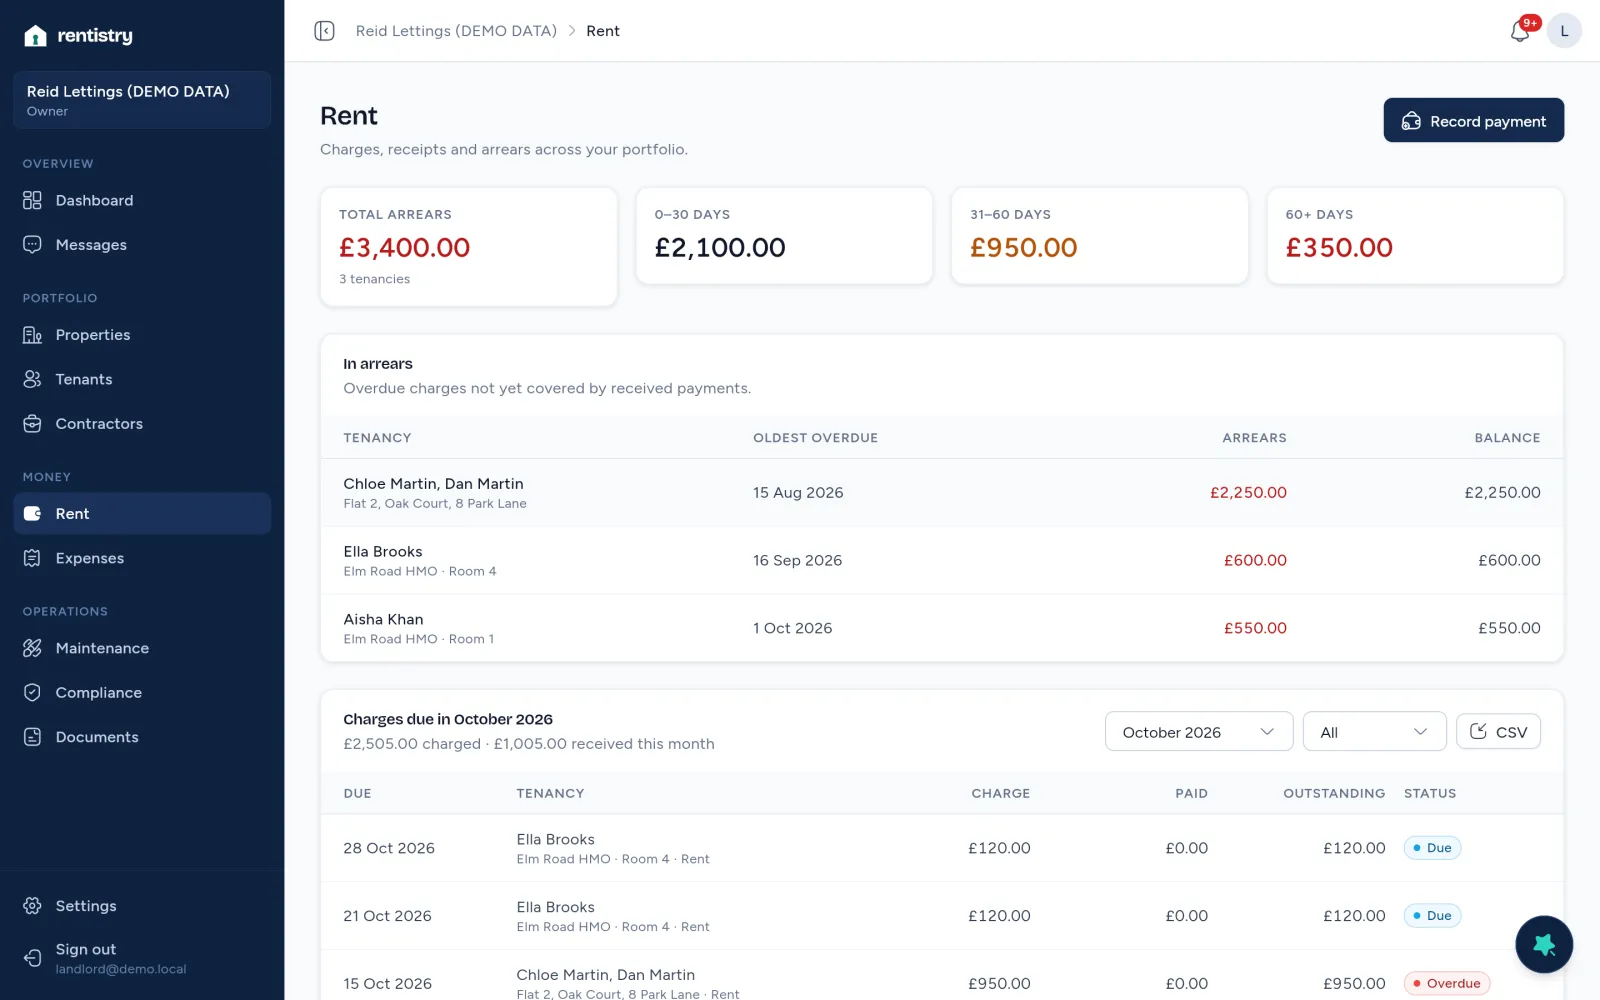This screenshot has width=1600, height=1000.
Task: Open Ella Brooks arrears row
Action: pos(941,561)
